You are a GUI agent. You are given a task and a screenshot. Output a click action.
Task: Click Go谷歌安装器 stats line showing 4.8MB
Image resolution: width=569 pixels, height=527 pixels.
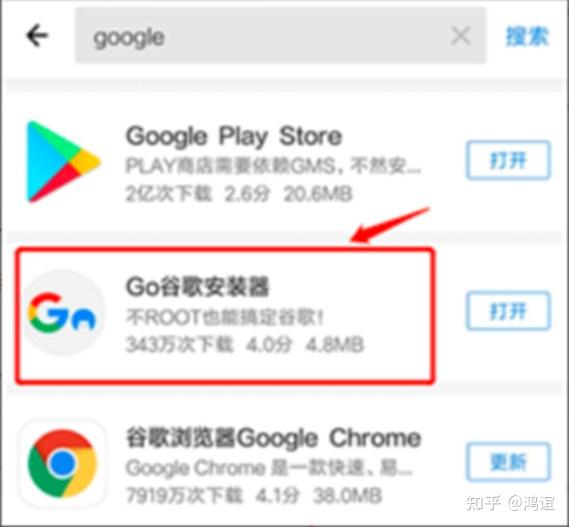[x=245, y=344]
